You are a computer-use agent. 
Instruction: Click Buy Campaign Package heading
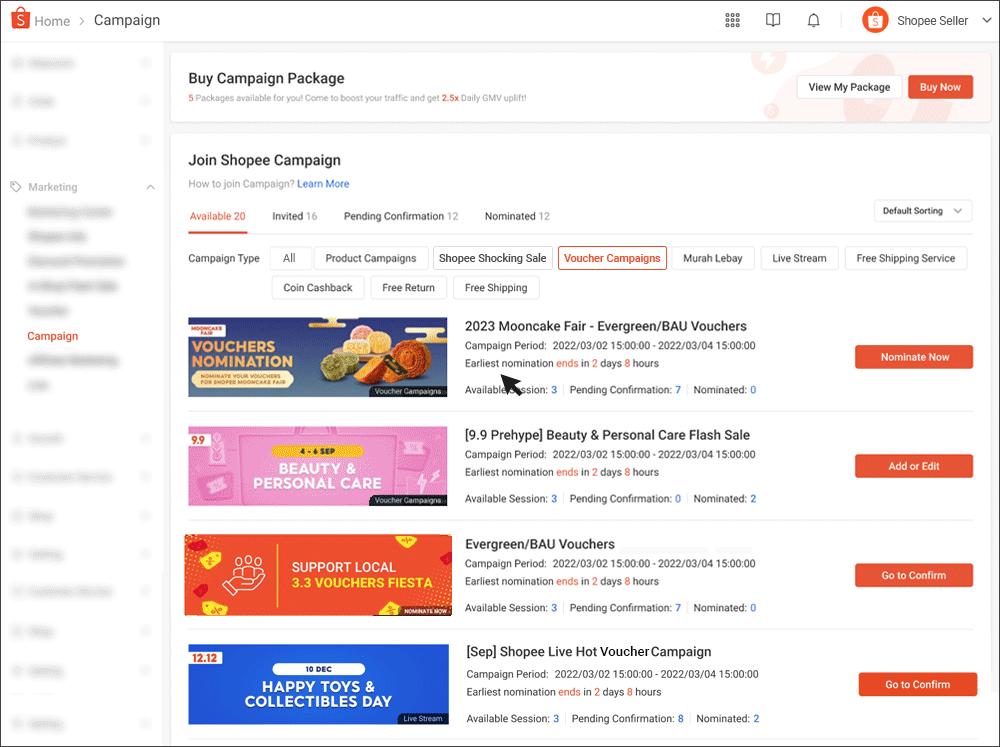266,78
